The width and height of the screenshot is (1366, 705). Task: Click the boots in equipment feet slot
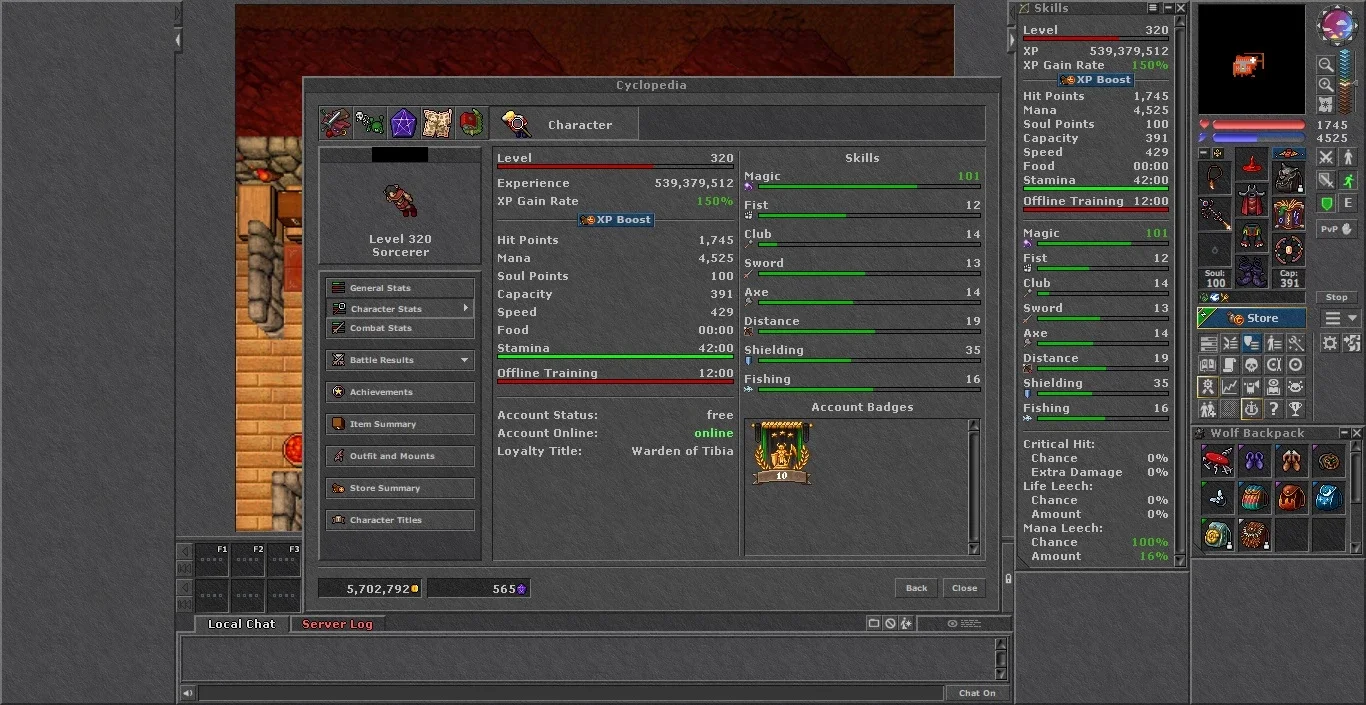pos(1252,271)
